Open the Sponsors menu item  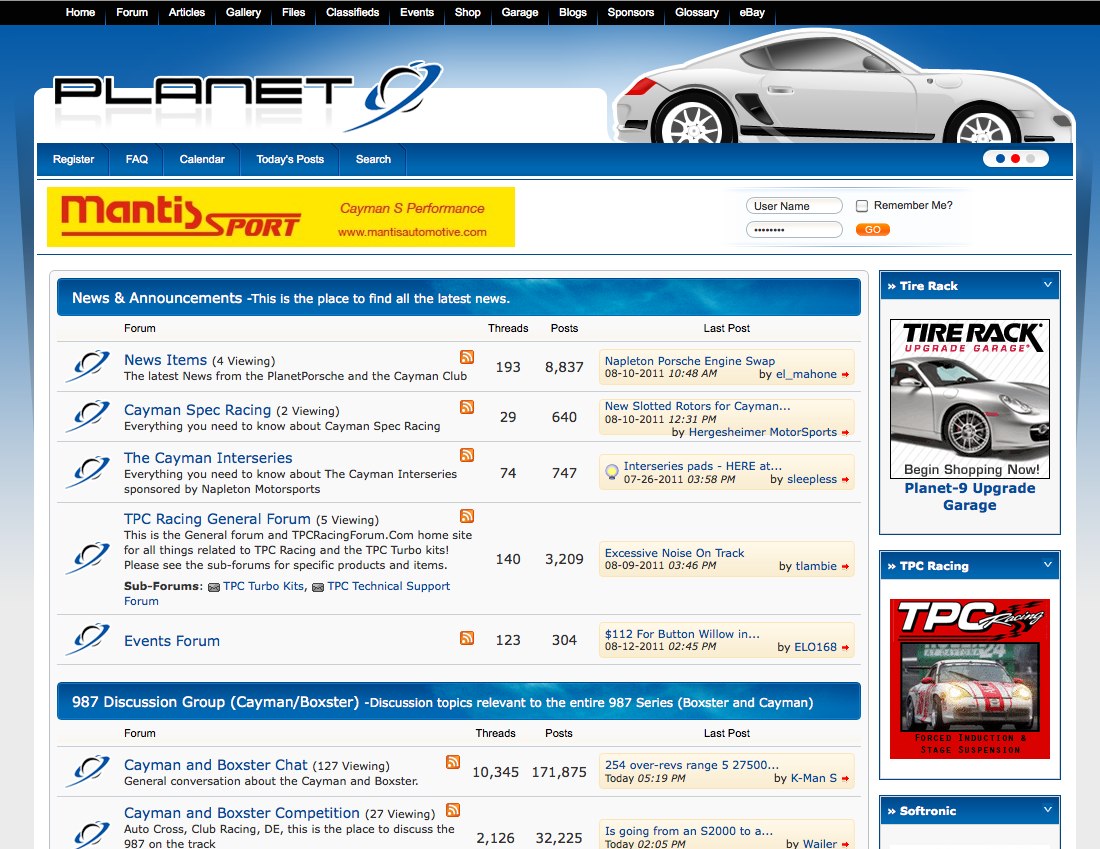coord(631,13)
